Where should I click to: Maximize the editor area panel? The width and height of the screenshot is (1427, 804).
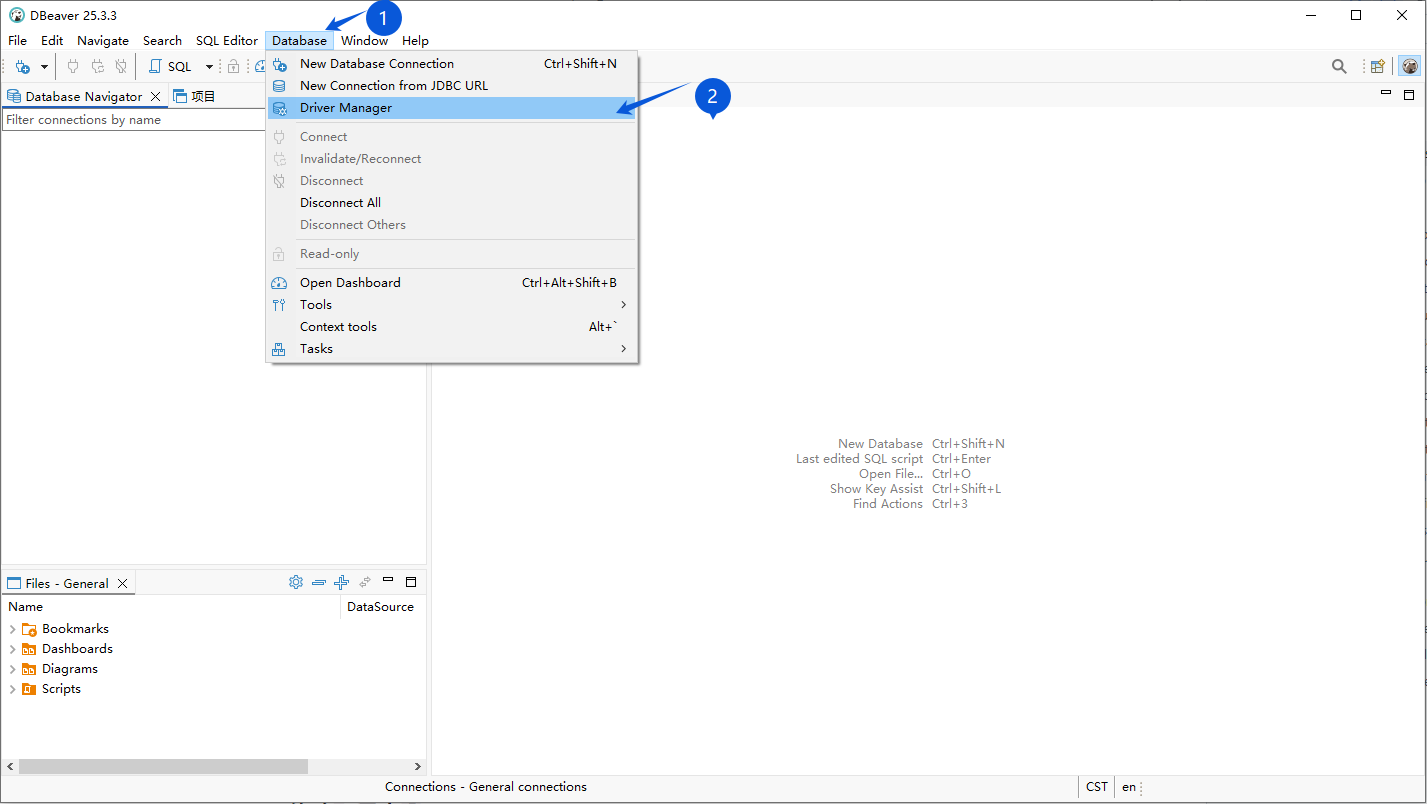(1409, 94)
